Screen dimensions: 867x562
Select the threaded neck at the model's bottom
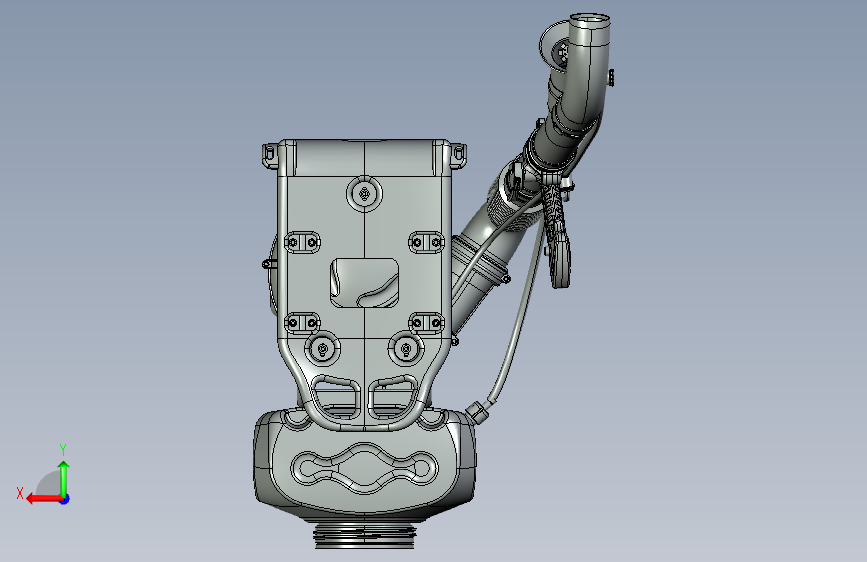[364, 536]
